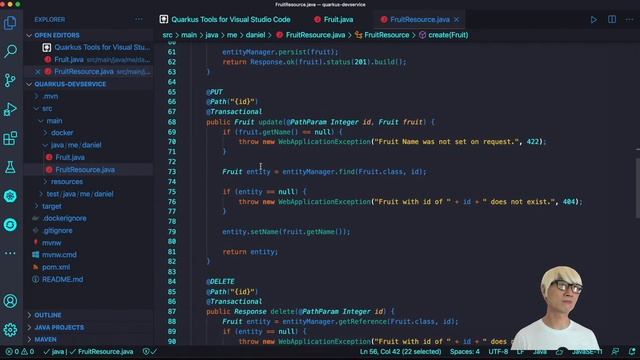
Task: Open the Source Control view
Action: pyautogui.click(x=10, y=80)
